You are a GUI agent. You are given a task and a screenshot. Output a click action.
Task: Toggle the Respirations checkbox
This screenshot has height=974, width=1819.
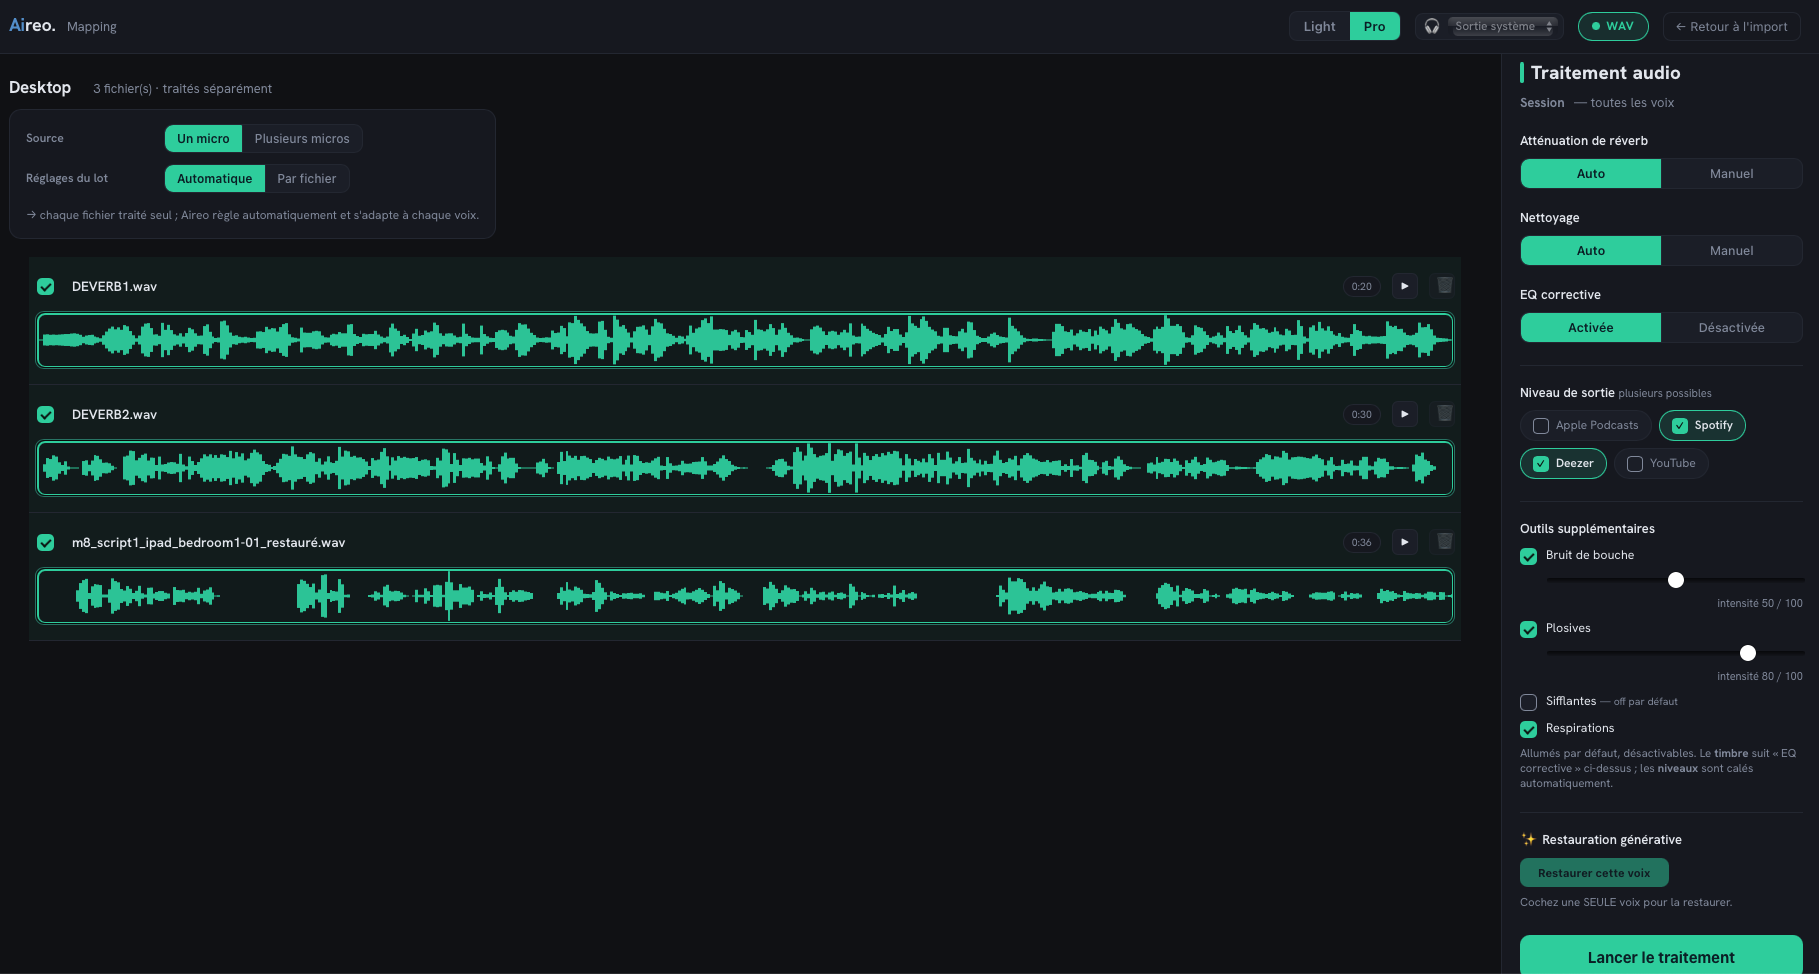[1529, 730]
